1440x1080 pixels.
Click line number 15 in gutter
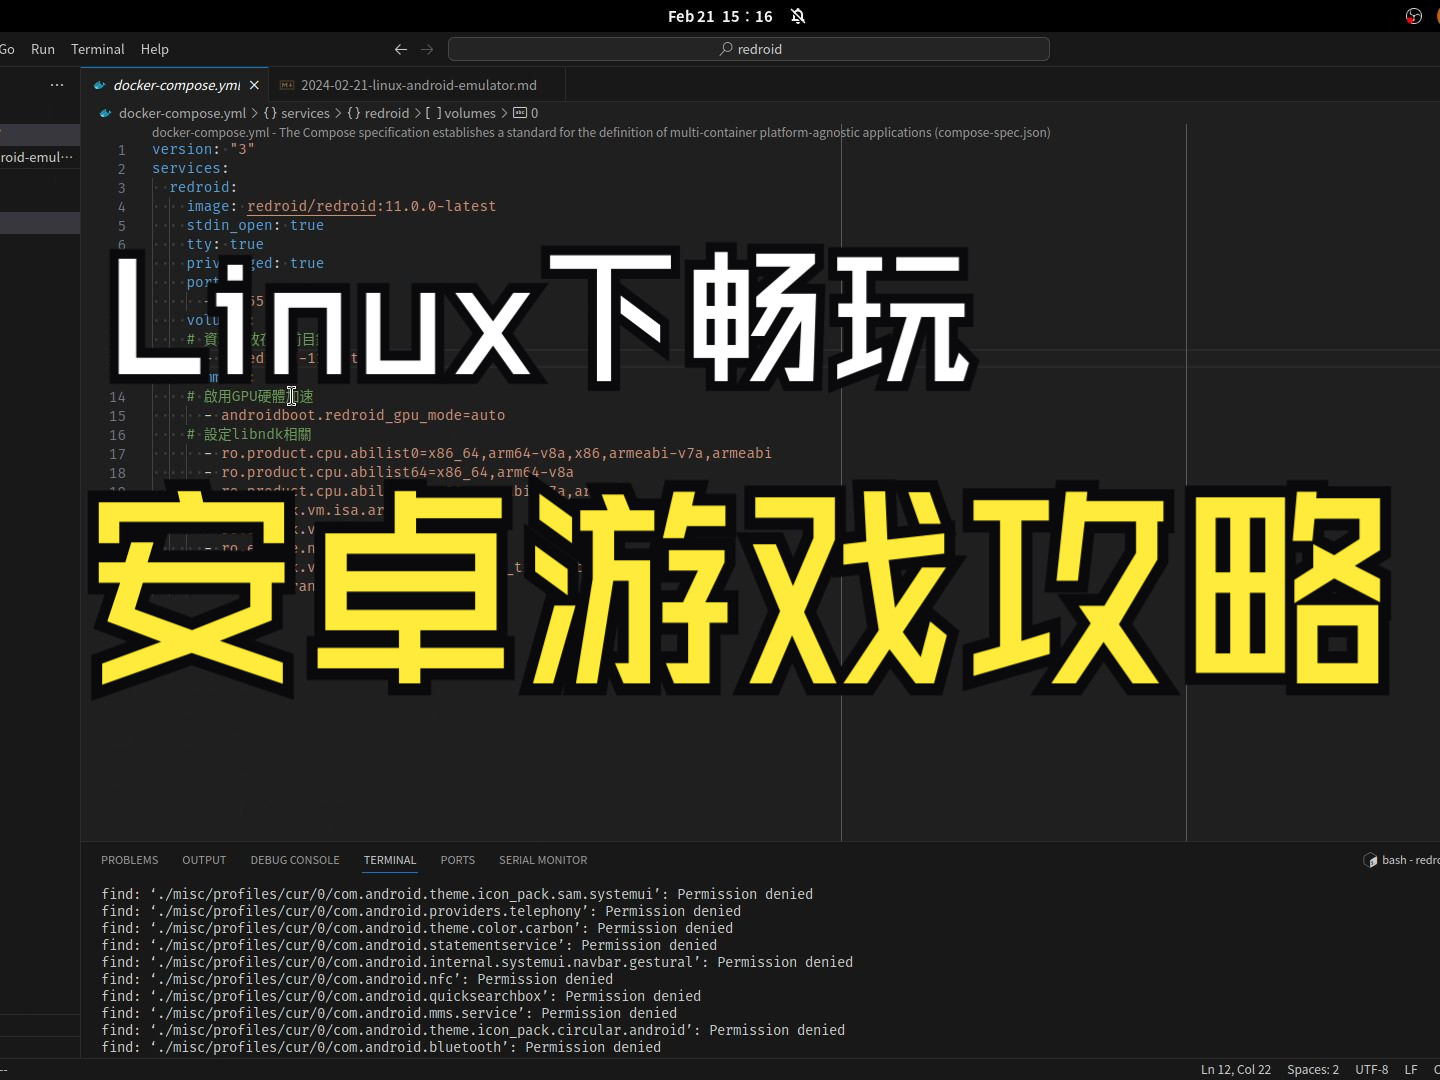[x=118, y=416]
